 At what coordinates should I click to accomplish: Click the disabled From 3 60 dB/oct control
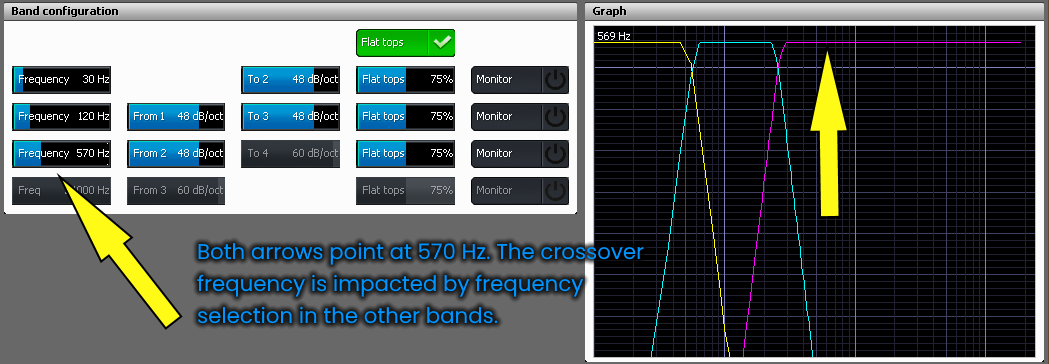click(176, 191)
